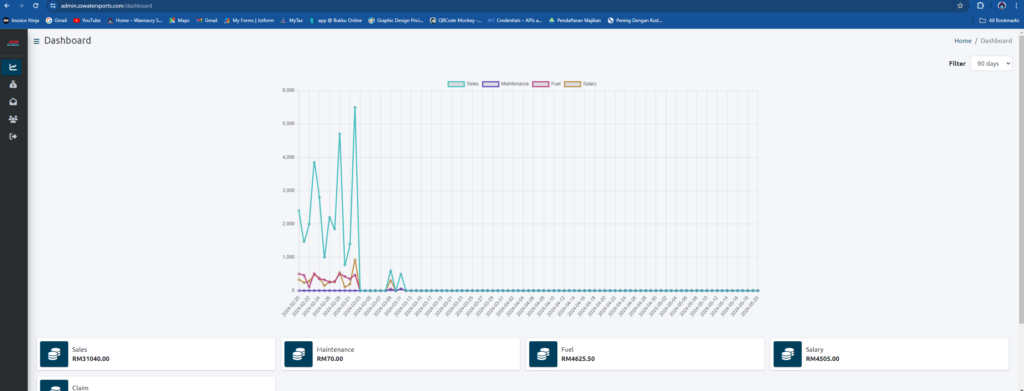Open the Graphic Design Pricing bookmark
1024x391 pixels.
click(396, 20)
